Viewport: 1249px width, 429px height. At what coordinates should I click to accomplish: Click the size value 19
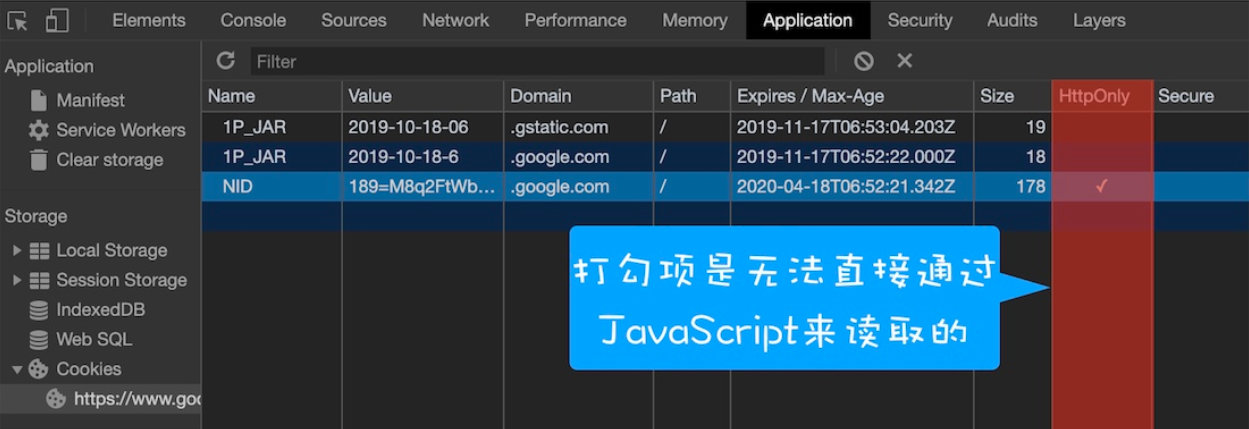1036,127
